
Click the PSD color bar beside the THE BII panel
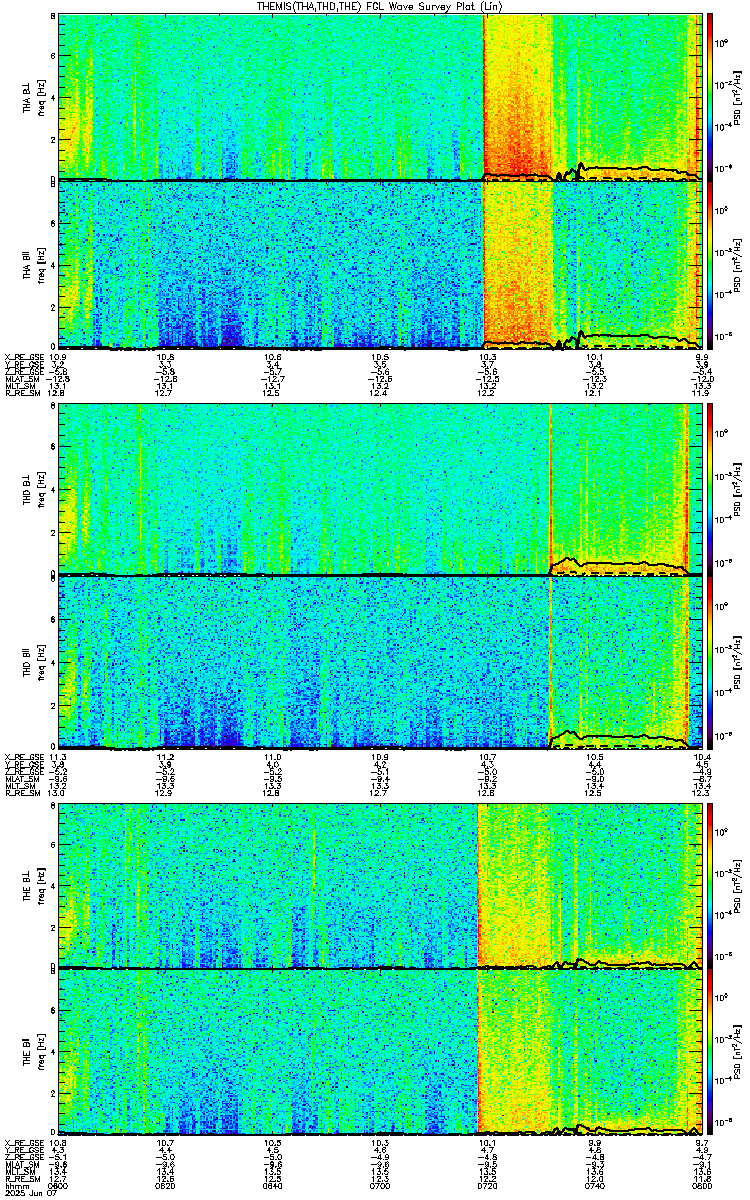(x=710, y=1052)
